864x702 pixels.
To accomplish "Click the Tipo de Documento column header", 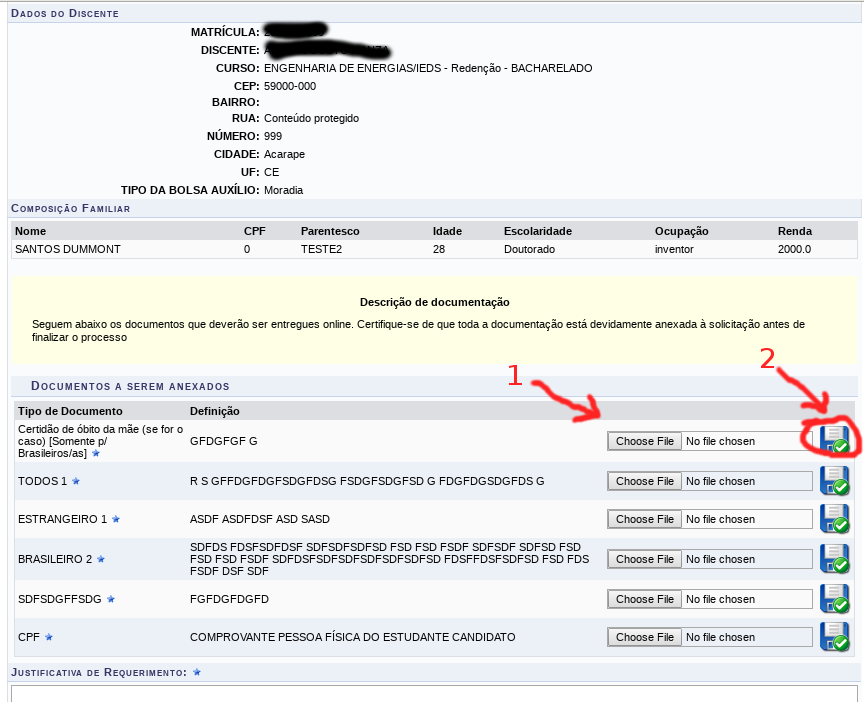I will pyautogui.click(x=70, y=411).
